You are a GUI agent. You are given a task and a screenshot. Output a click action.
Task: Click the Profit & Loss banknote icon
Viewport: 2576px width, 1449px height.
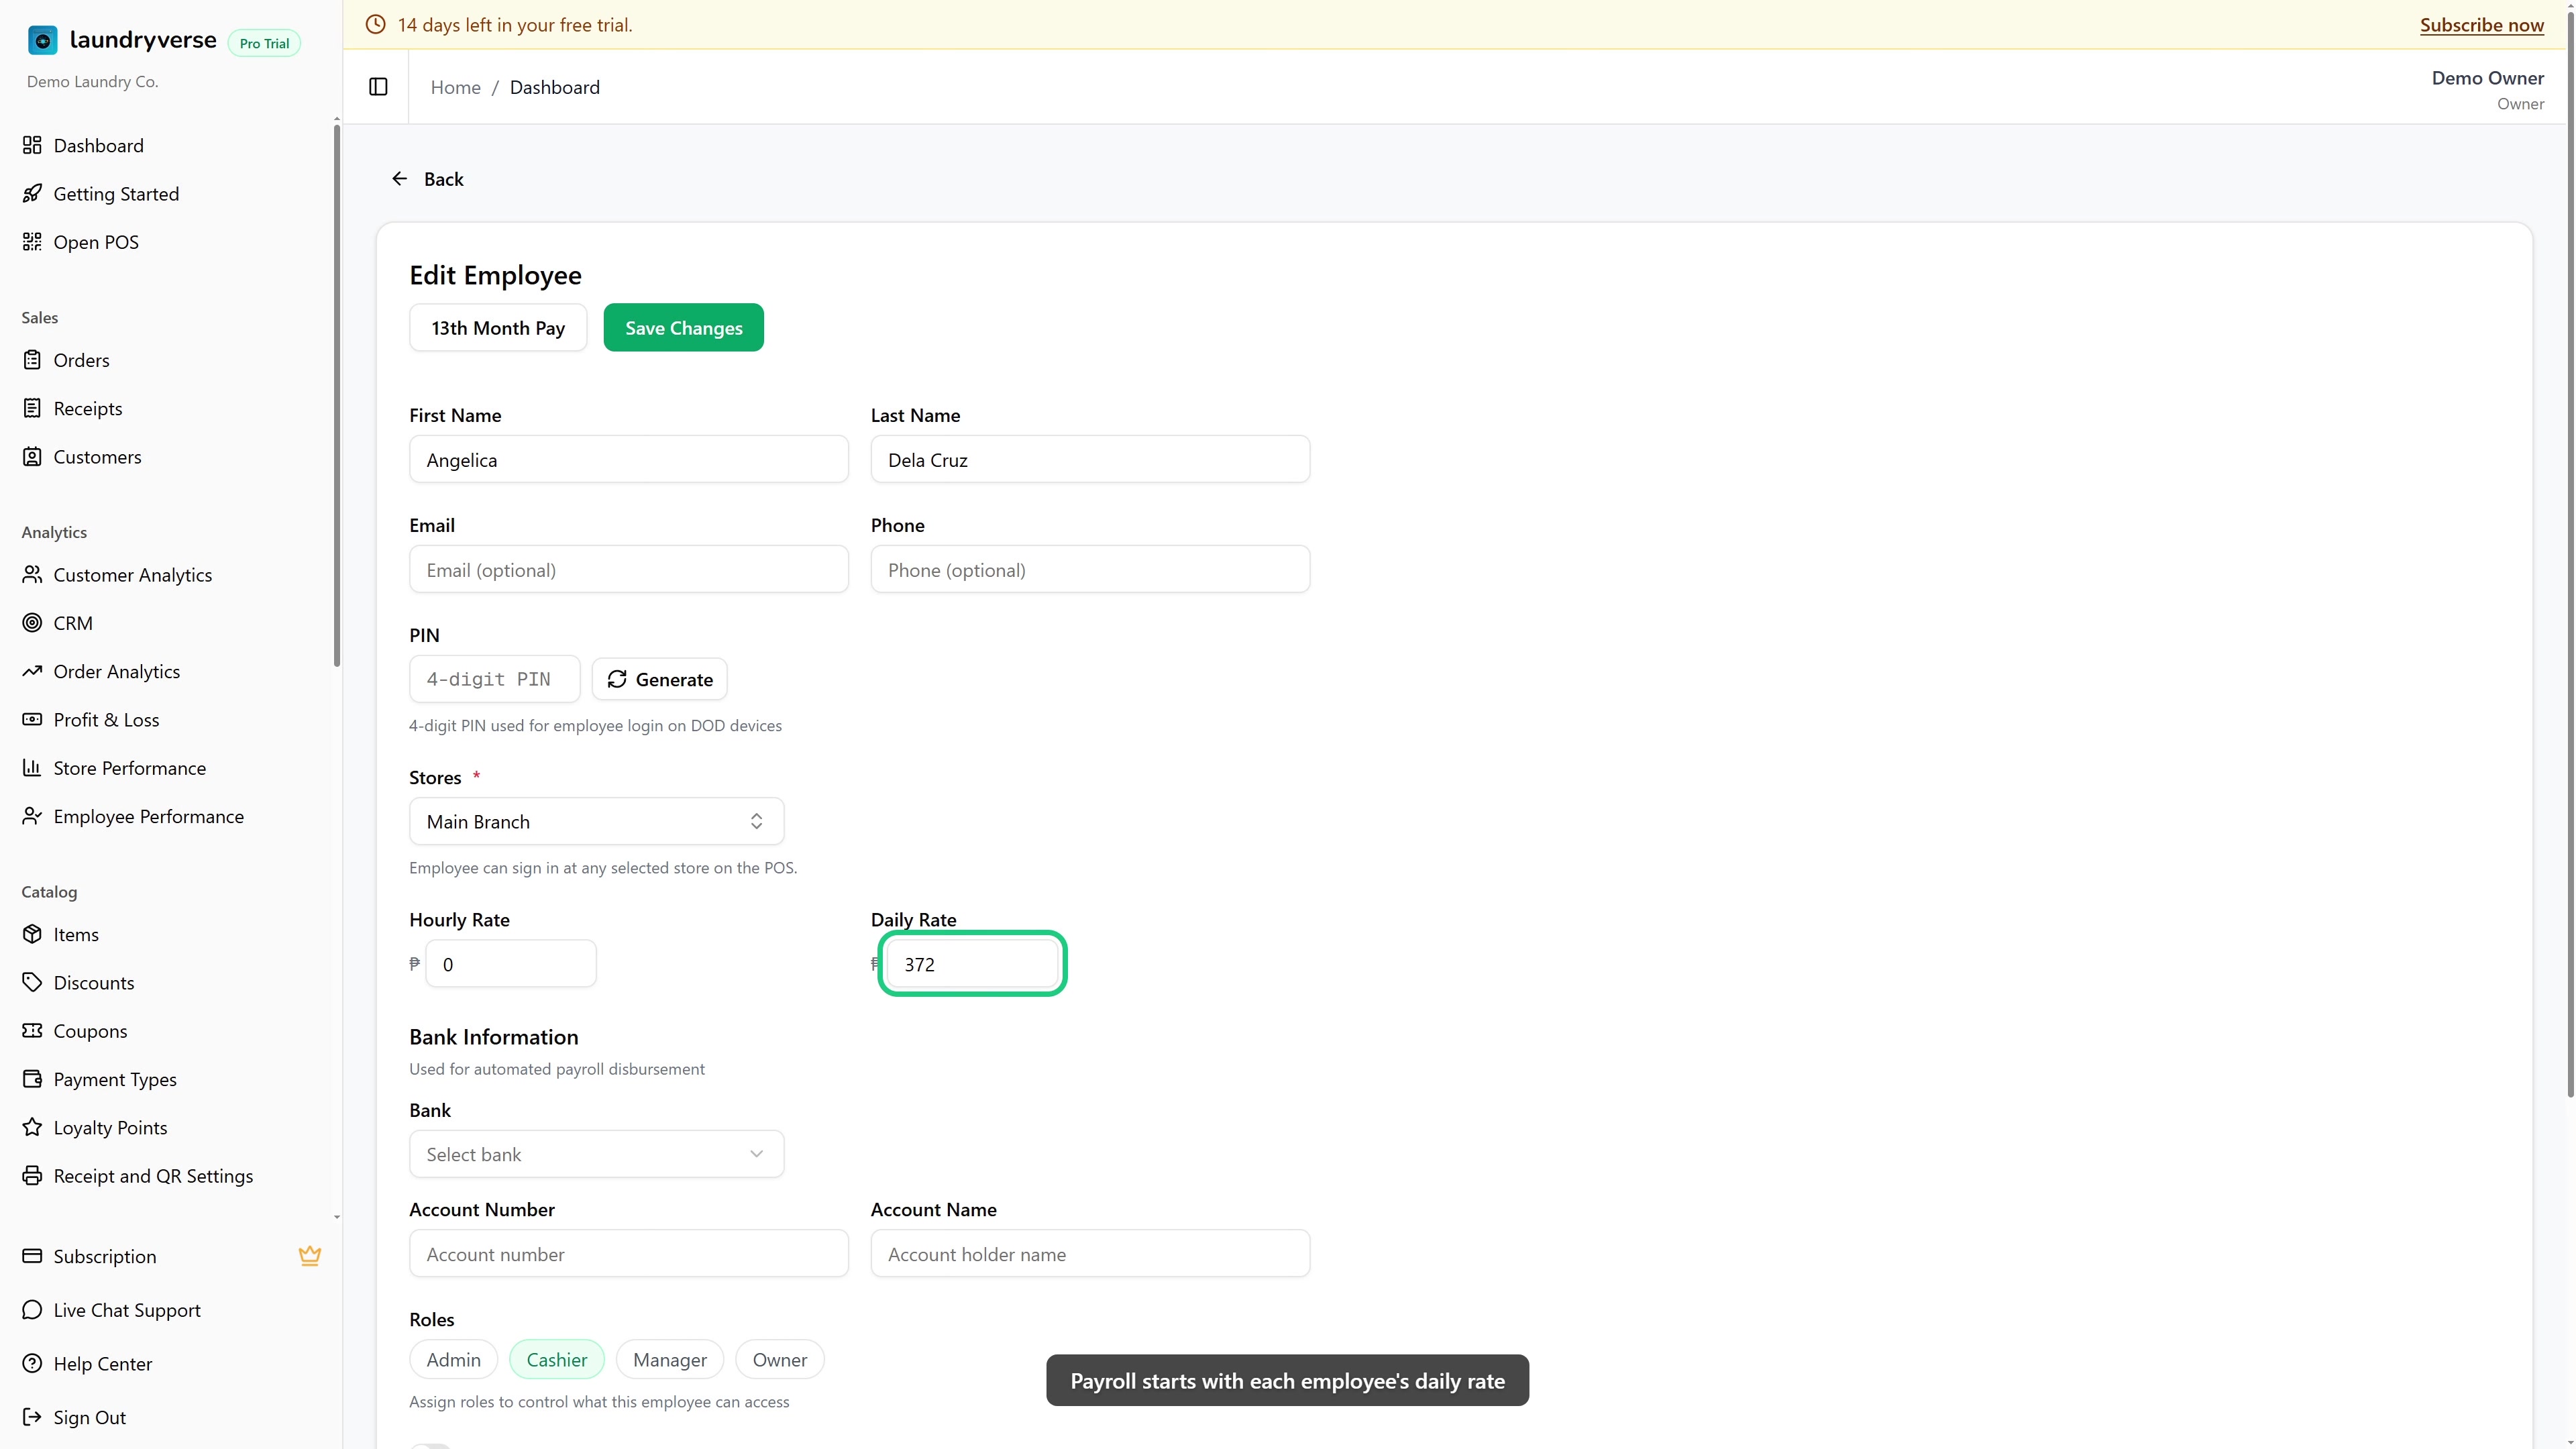pyautogui.click(x=32, y=719)
